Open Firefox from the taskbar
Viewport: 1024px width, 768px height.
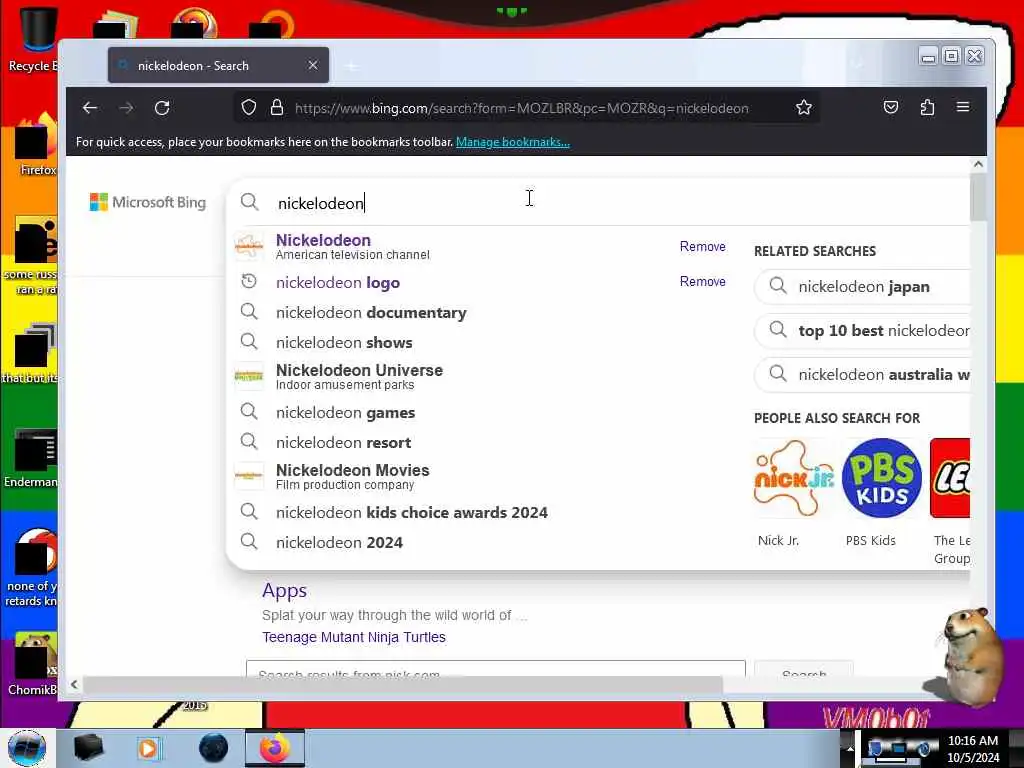[x=274, y=748]
